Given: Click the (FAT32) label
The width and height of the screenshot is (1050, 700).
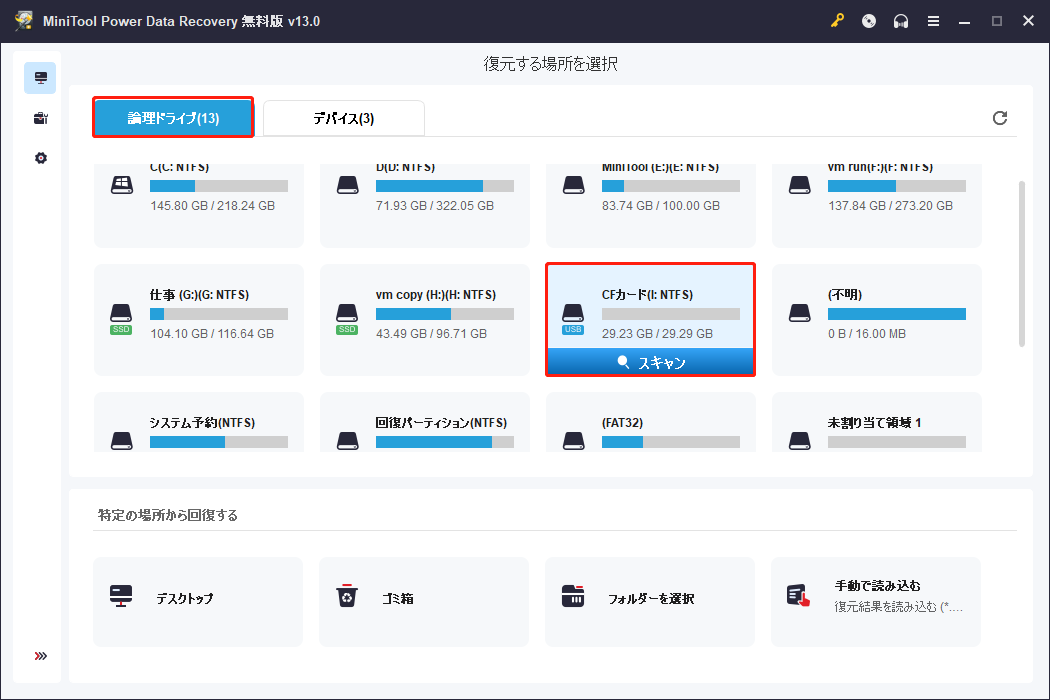Looking at the screenshot, I should click(x=622, y=423).
